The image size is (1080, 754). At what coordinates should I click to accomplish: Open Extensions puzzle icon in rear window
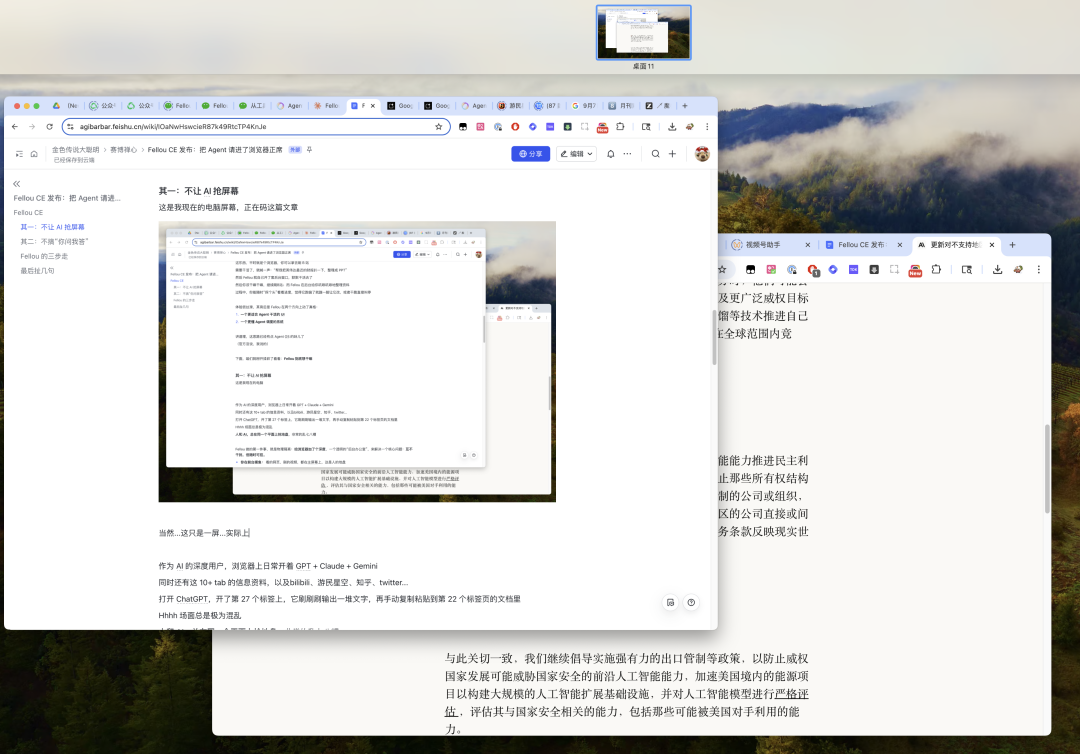(x=936, y=270)
